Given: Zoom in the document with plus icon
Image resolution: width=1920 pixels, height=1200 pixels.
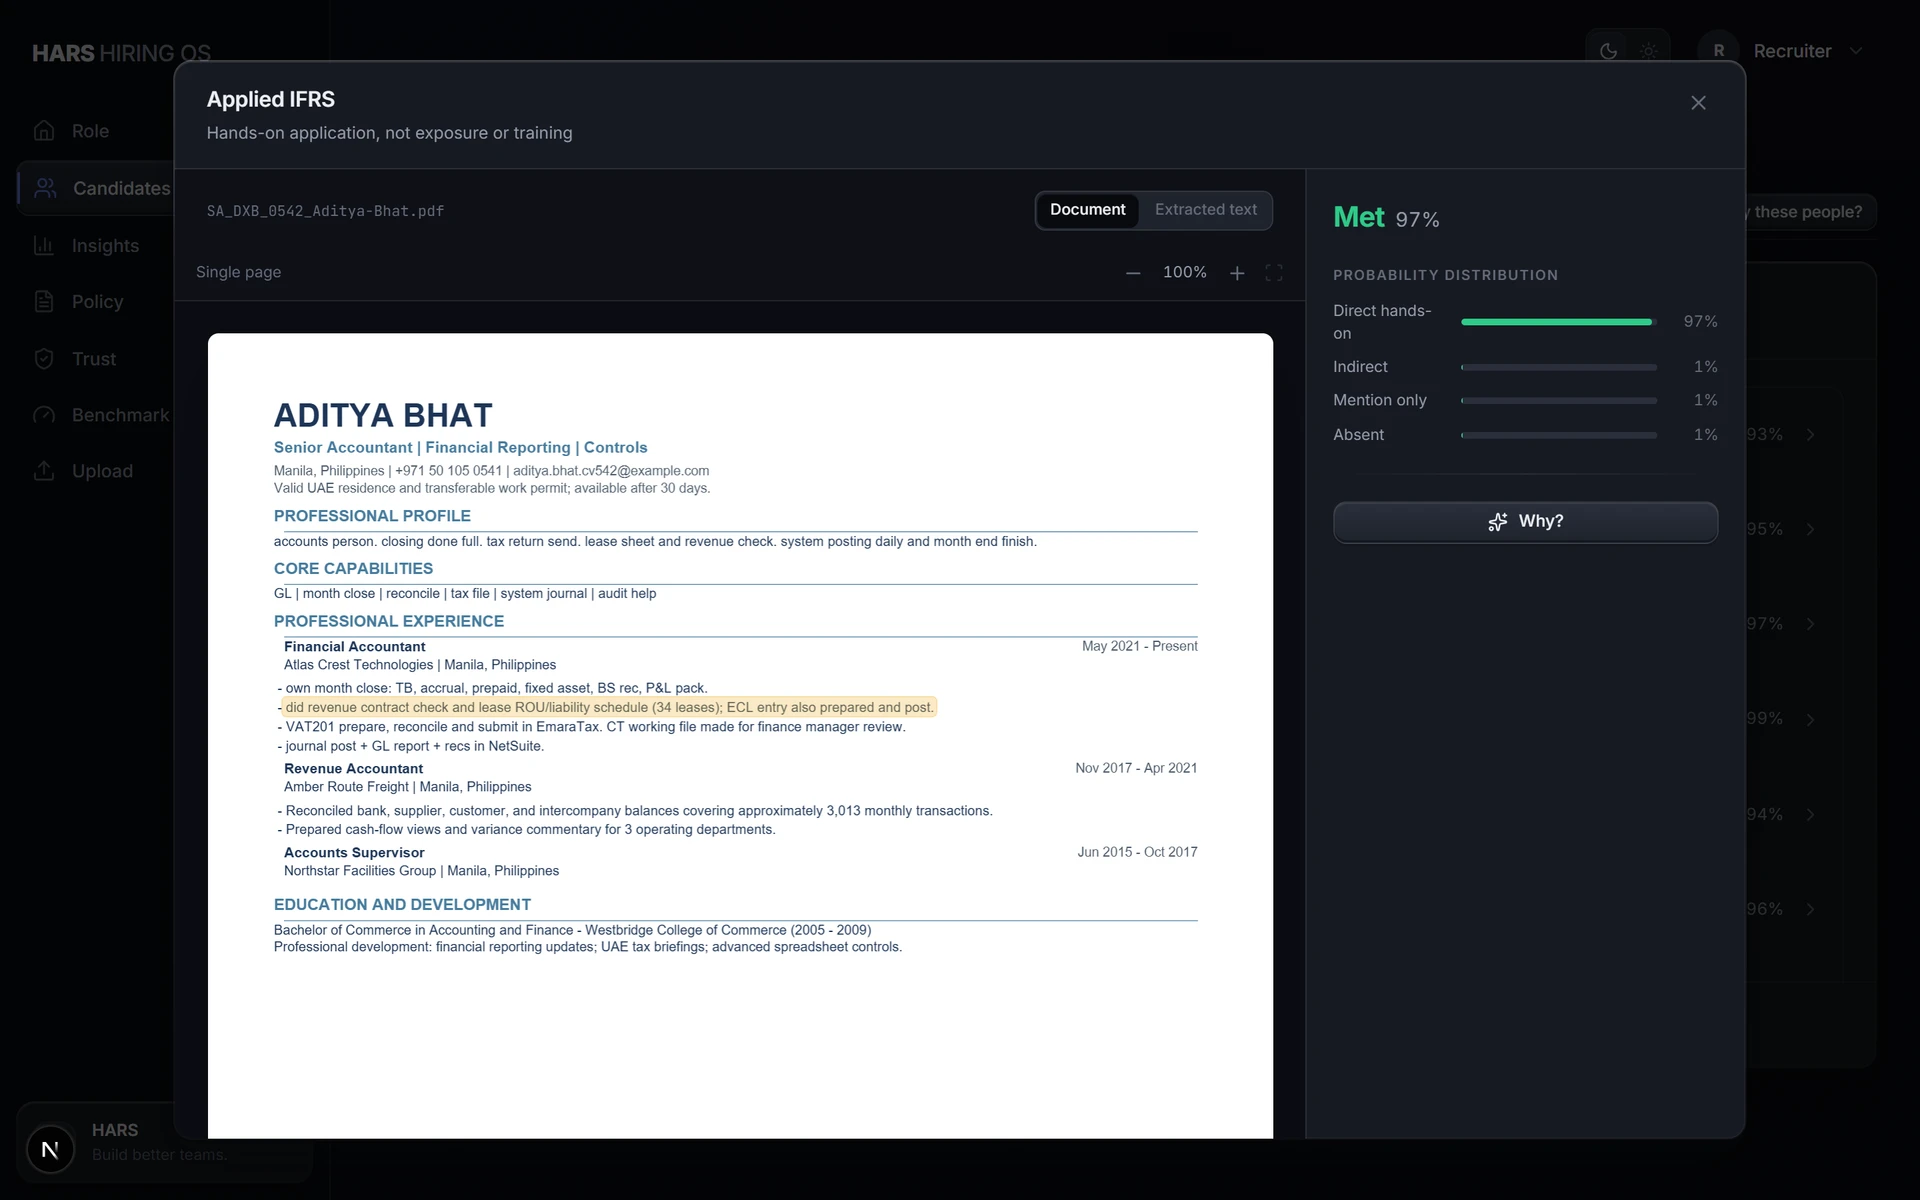Looking at the screenshot, I should click(x=1237, y=273).
